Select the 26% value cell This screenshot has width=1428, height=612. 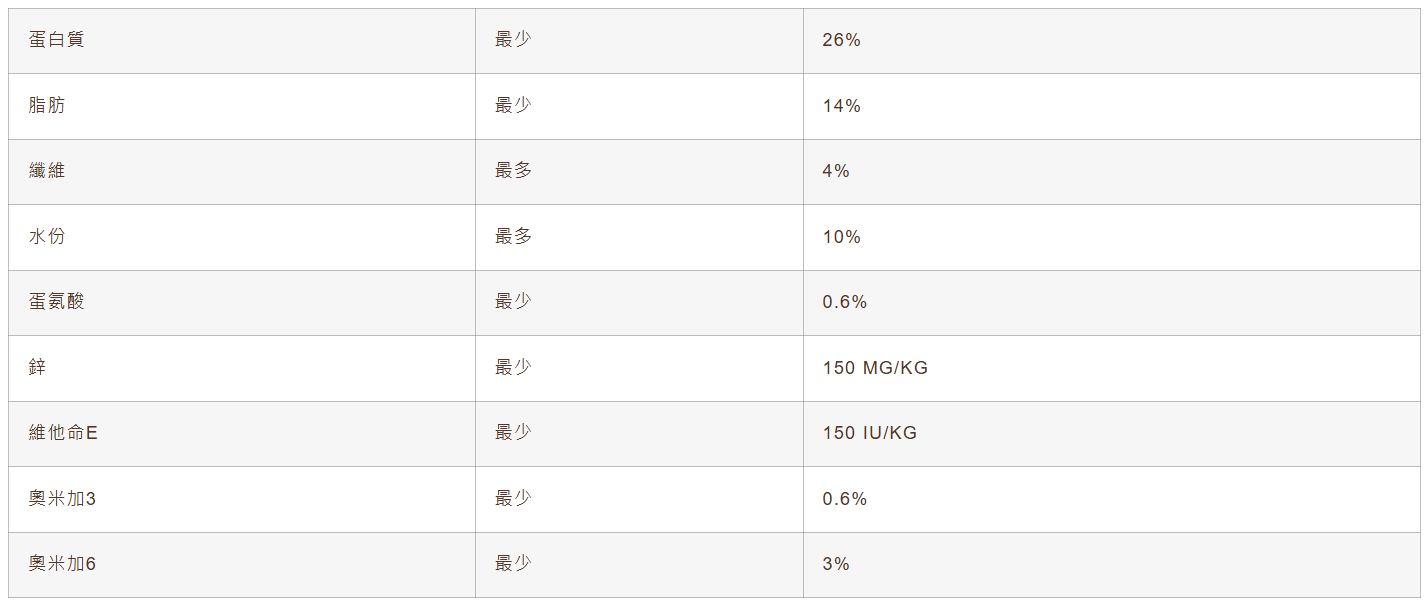click(841, 40)
